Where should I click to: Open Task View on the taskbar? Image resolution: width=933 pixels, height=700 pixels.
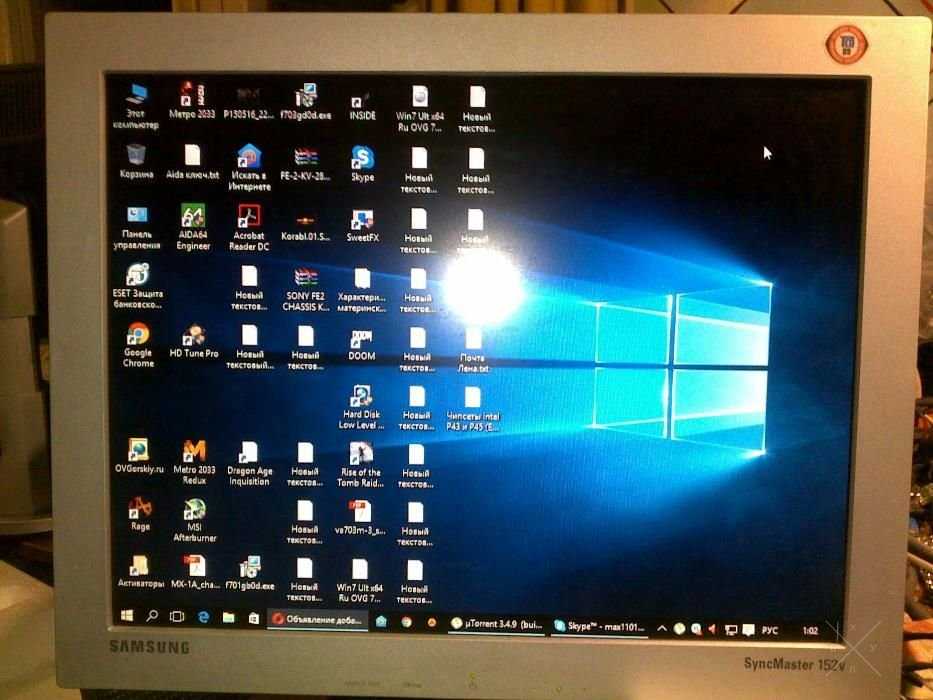pyautogui.click(x=177, y=617)
